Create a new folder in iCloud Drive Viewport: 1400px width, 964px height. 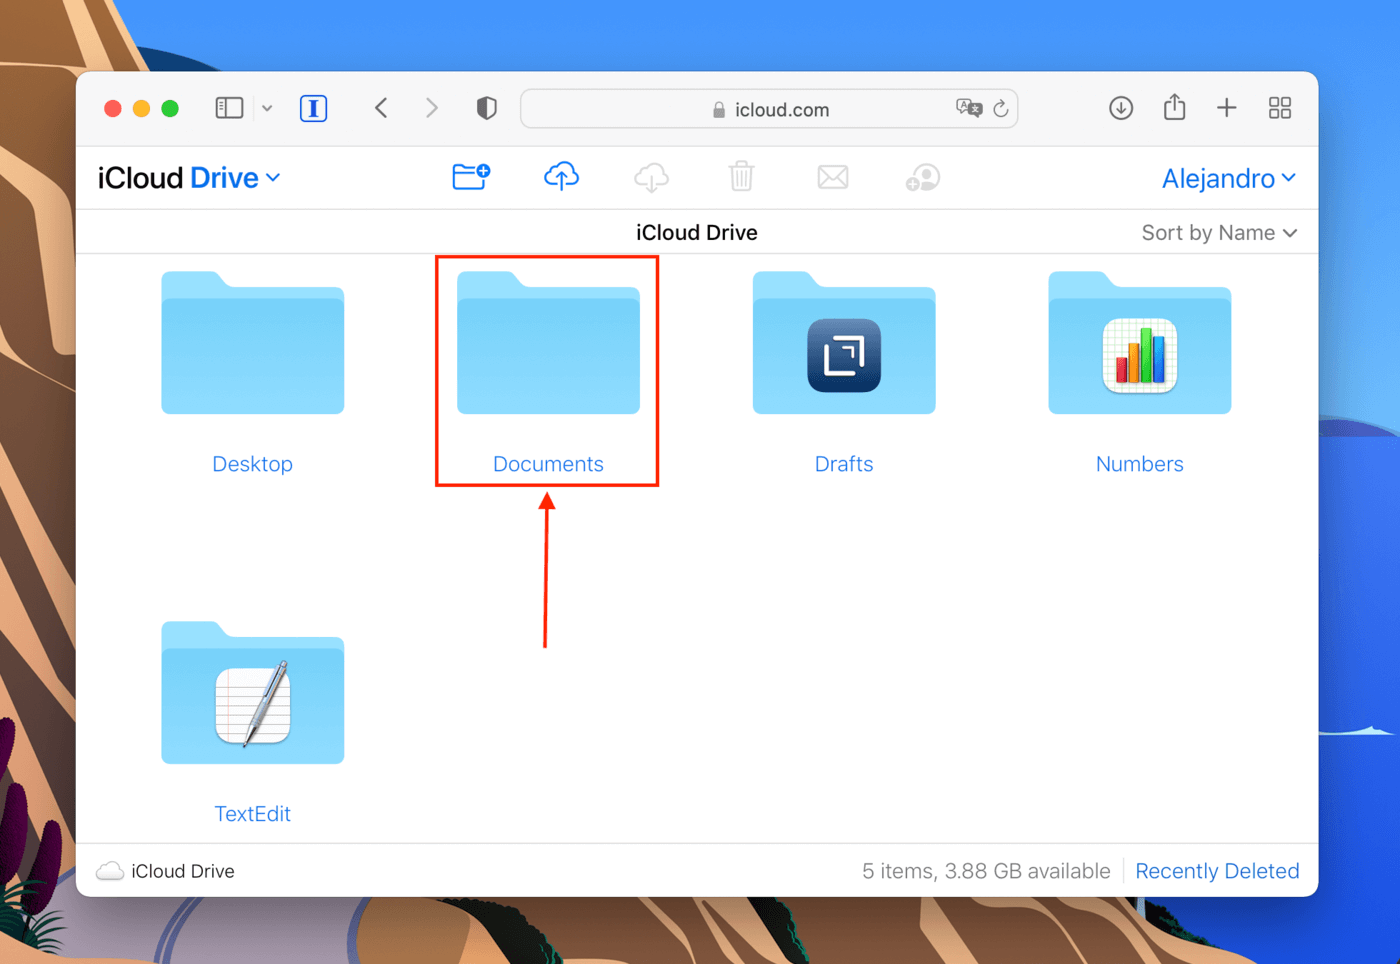point(471,177)
